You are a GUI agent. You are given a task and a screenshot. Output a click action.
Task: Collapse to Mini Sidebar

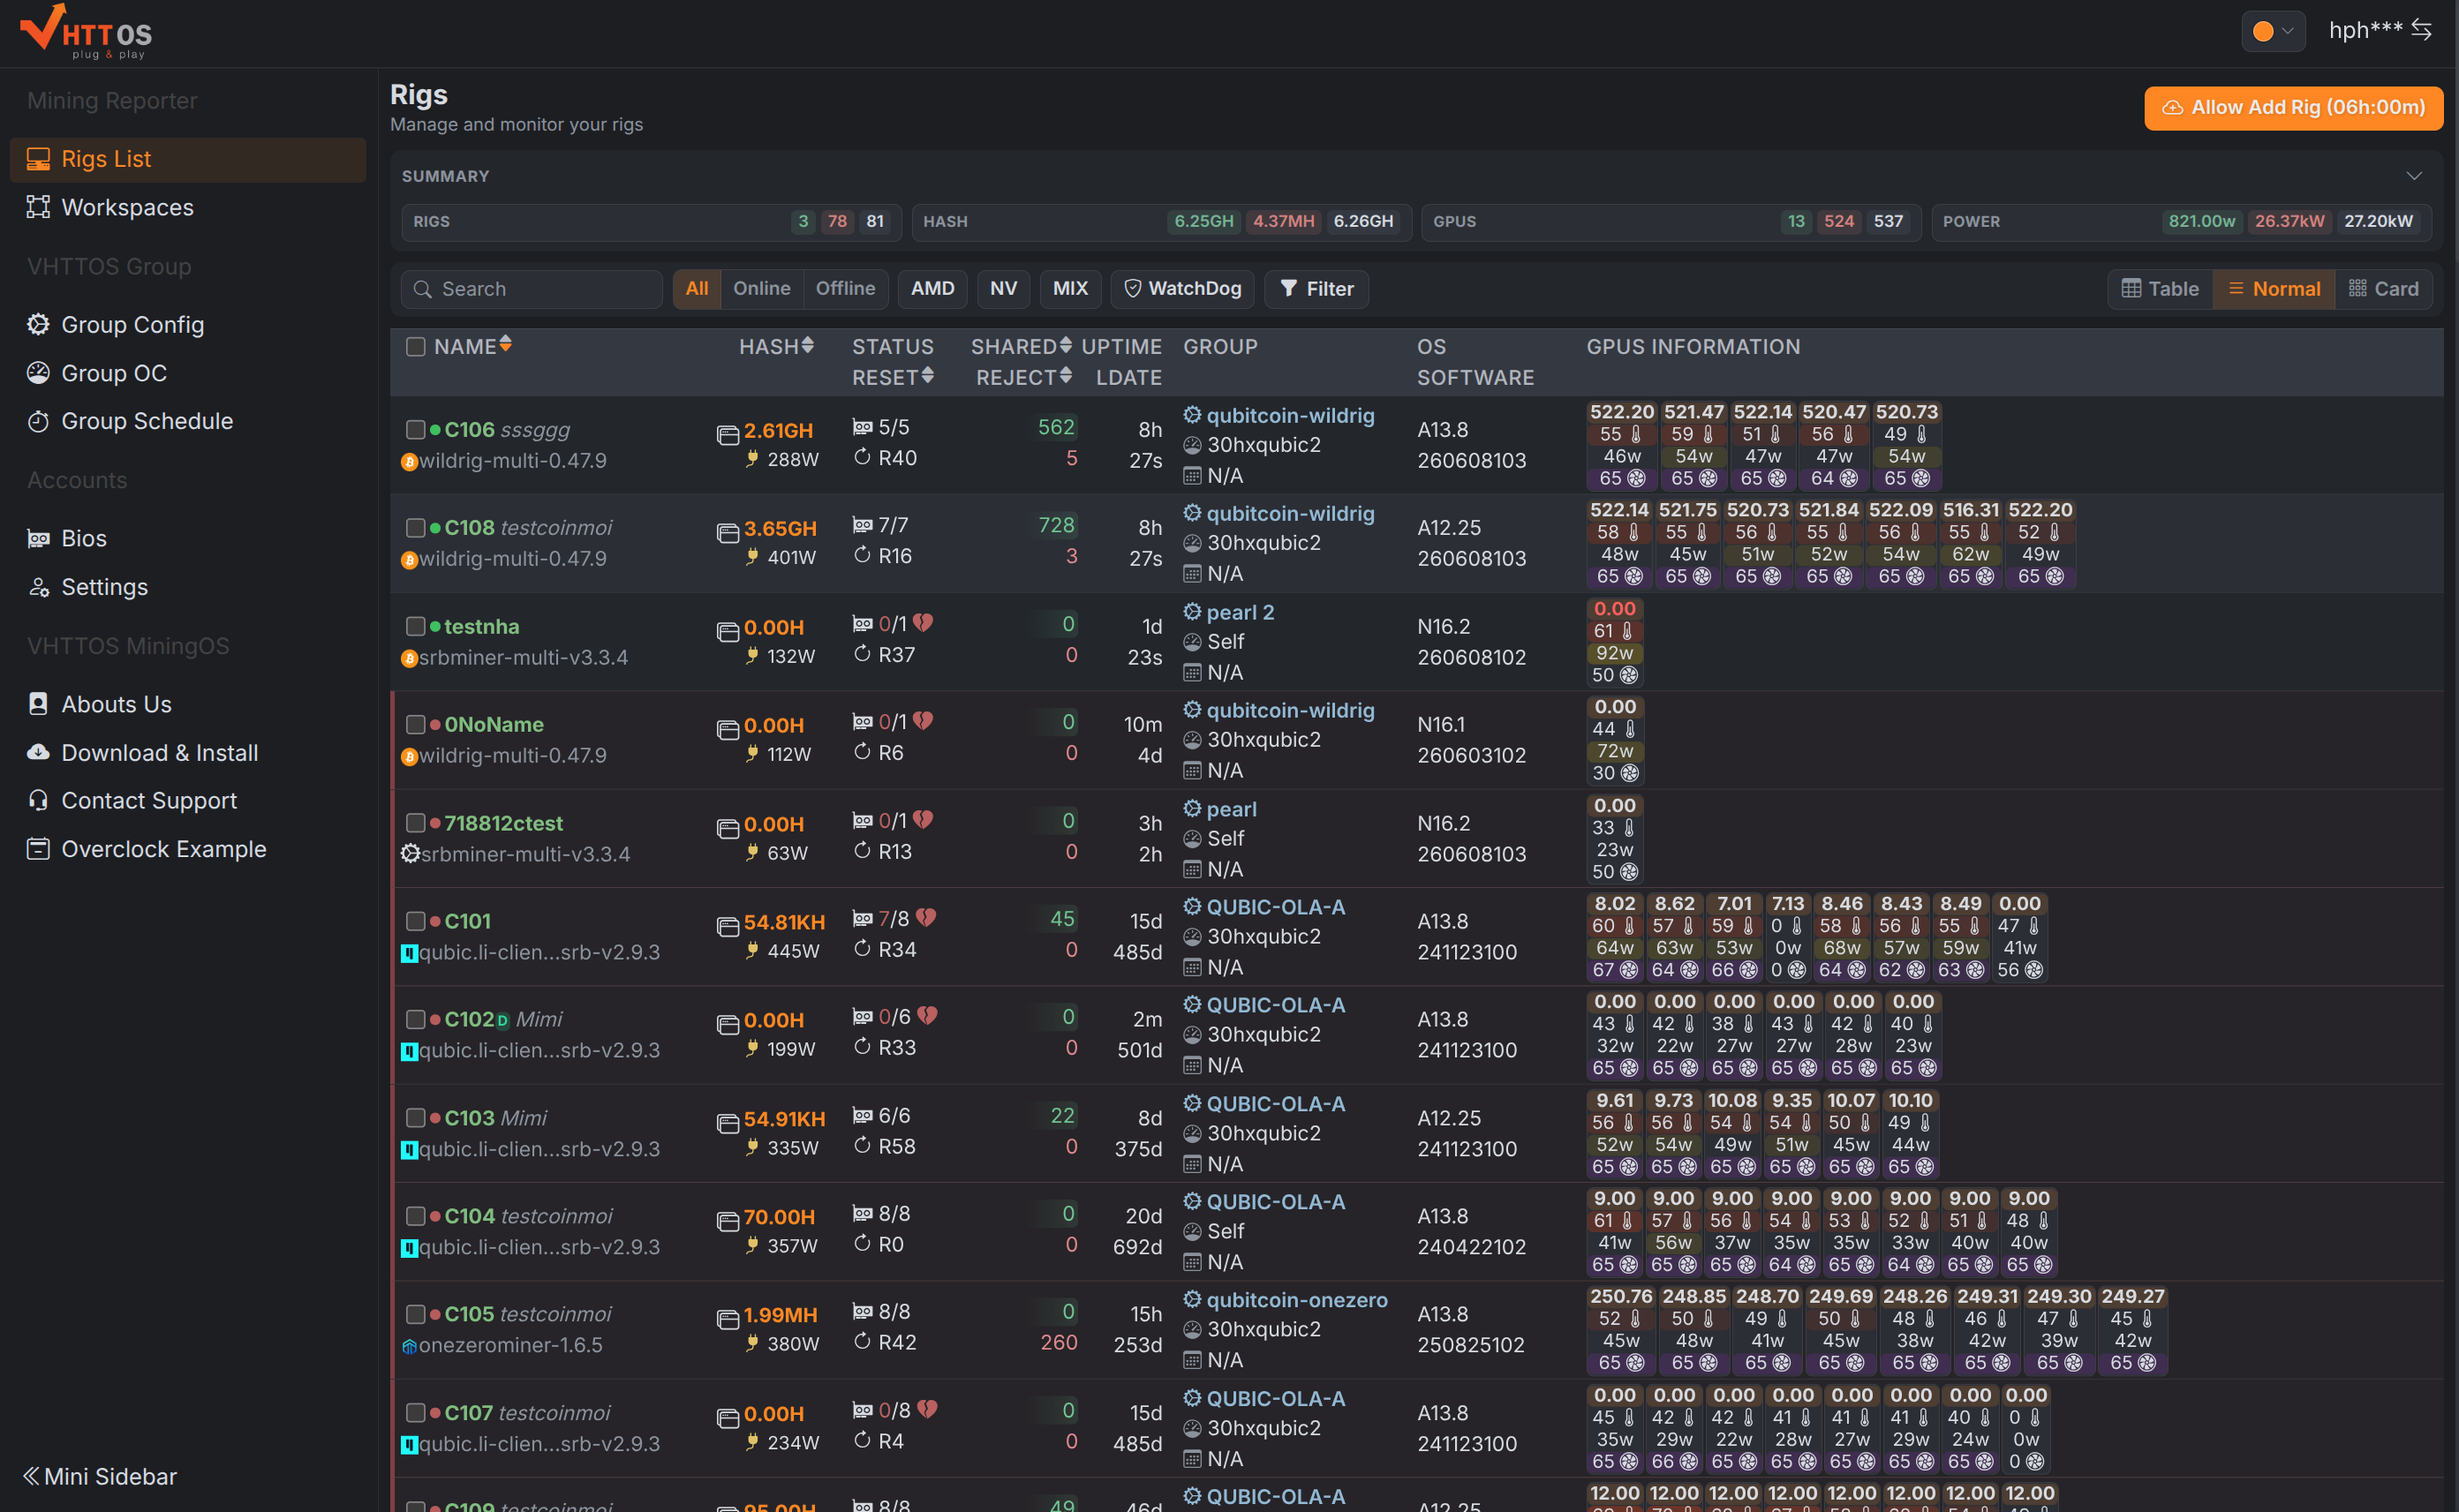(x=100, y=1476)
